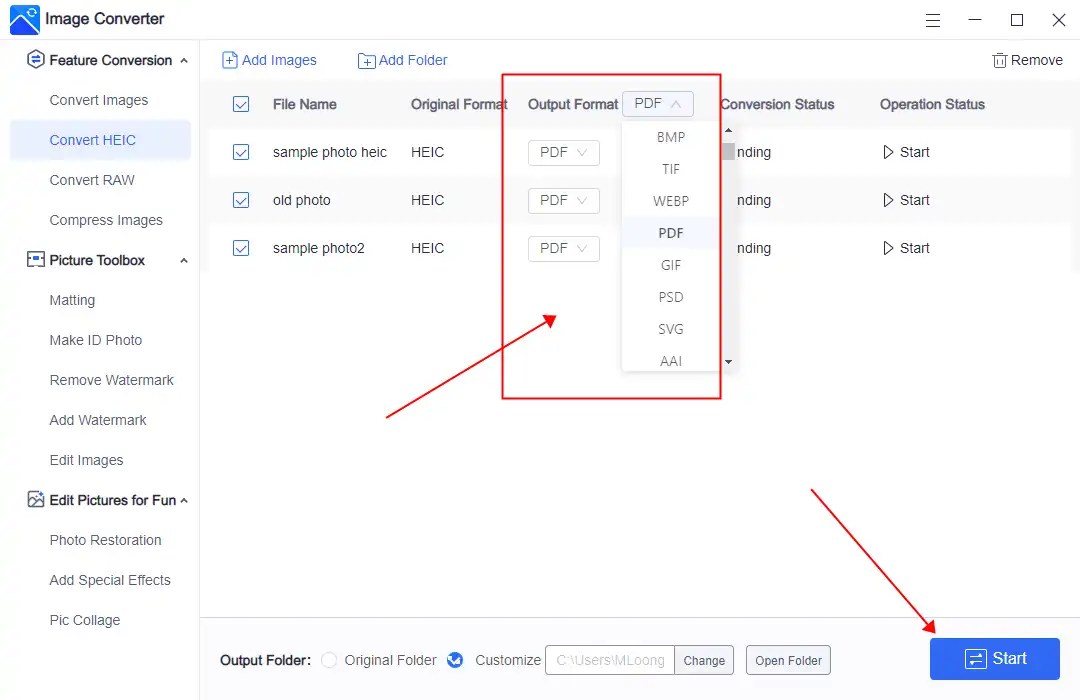Switch to Remove Watermark tool
The height and width of the screenshot is (700, 1080).
(110, 380)
